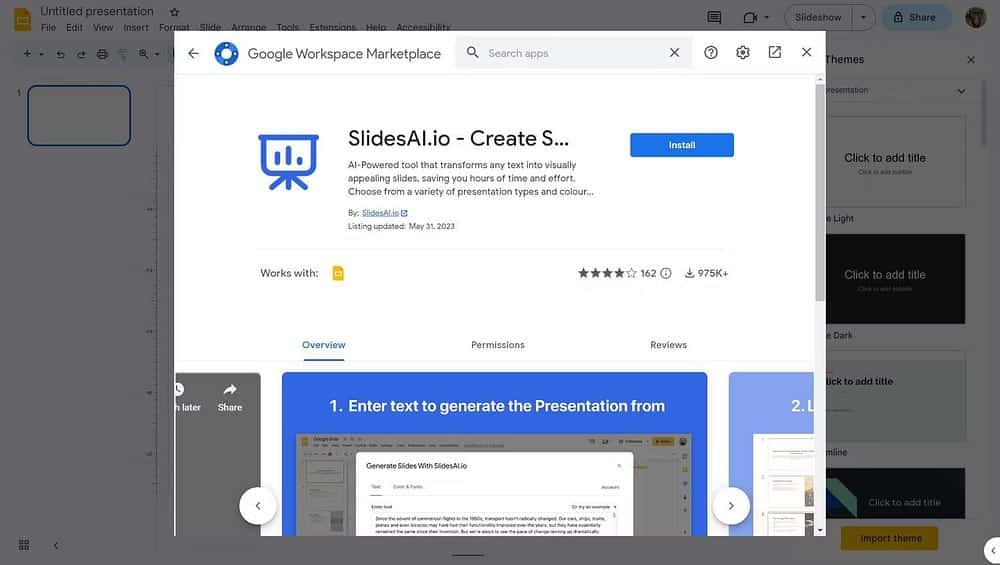The height and width of the screenshot is (565, 1000).
Task: Open the Google Slides home logo
Action: tap(22, 19)
